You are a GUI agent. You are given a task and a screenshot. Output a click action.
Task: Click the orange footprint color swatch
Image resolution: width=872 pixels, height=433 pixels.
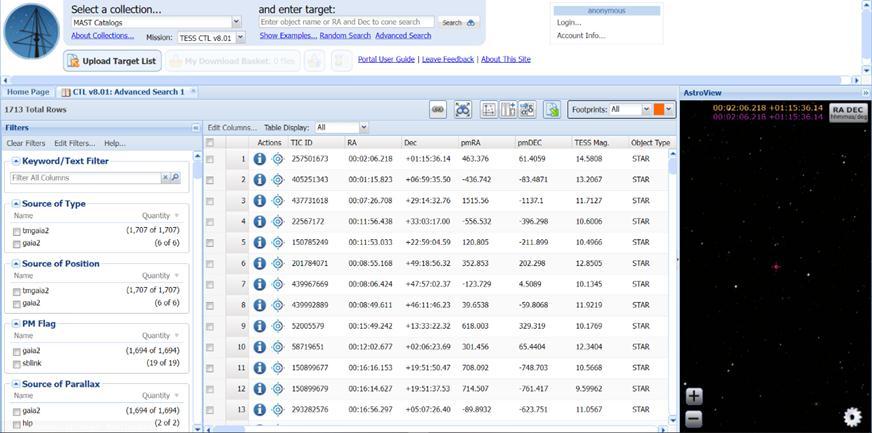[659, 109]
